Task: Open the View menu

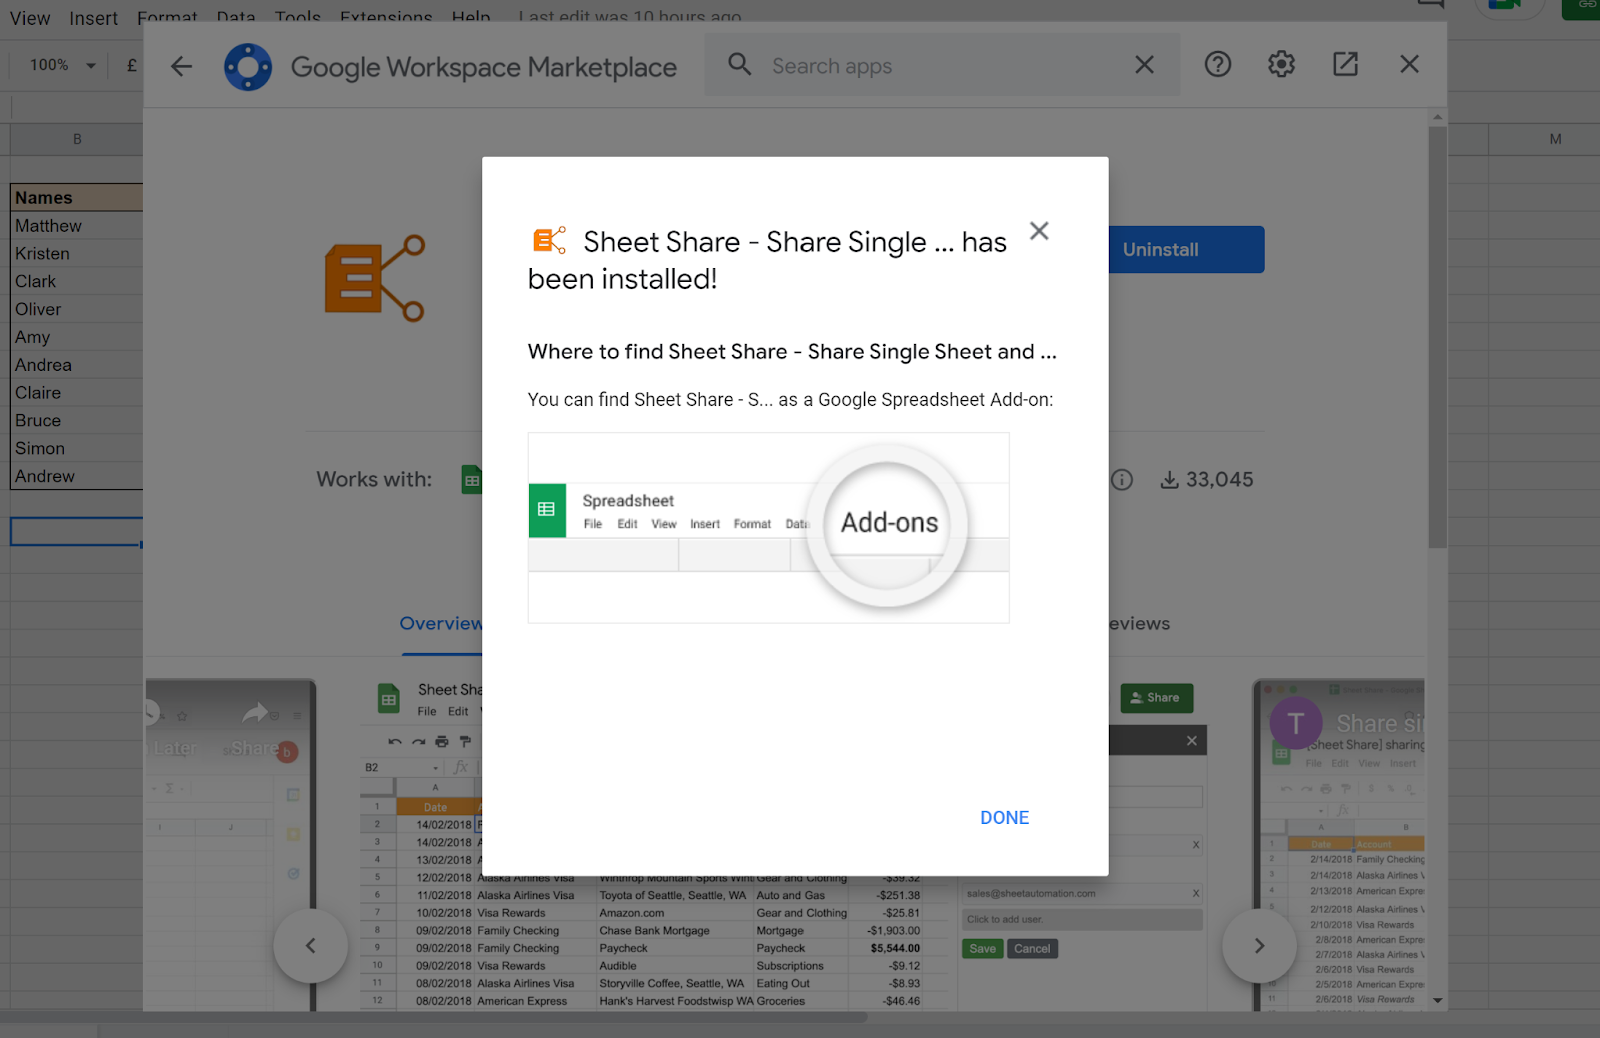Action: [x=30, y=18]
